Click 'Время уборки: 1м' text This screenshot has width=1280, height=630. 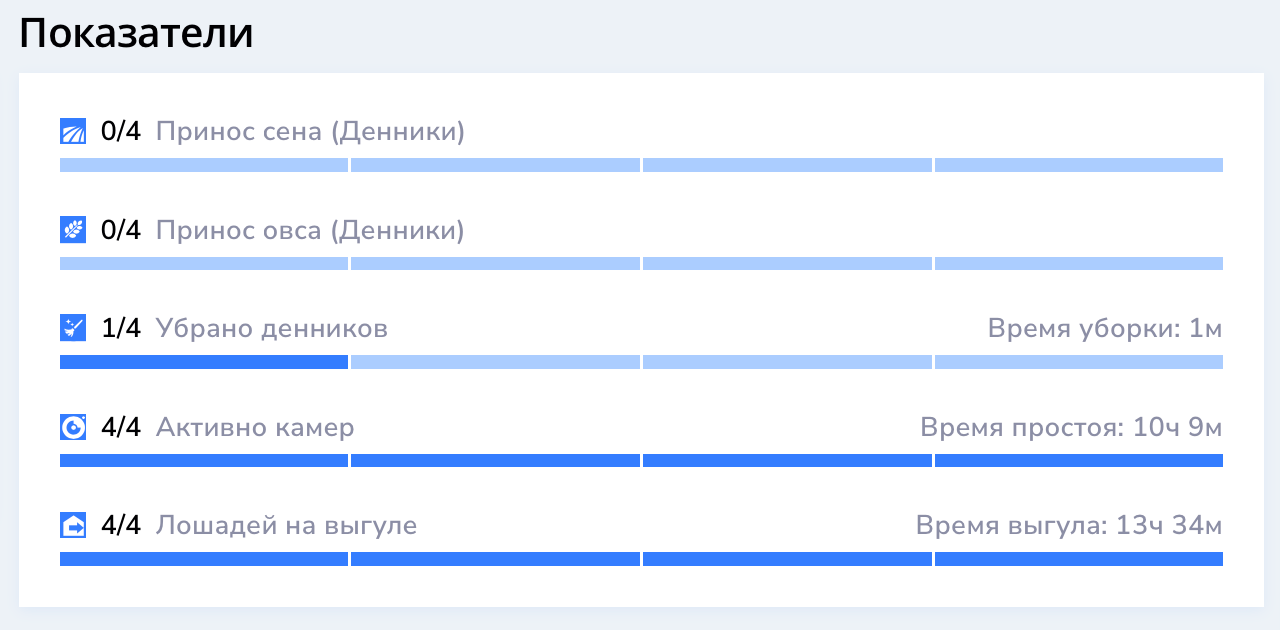click(1105, 329)
